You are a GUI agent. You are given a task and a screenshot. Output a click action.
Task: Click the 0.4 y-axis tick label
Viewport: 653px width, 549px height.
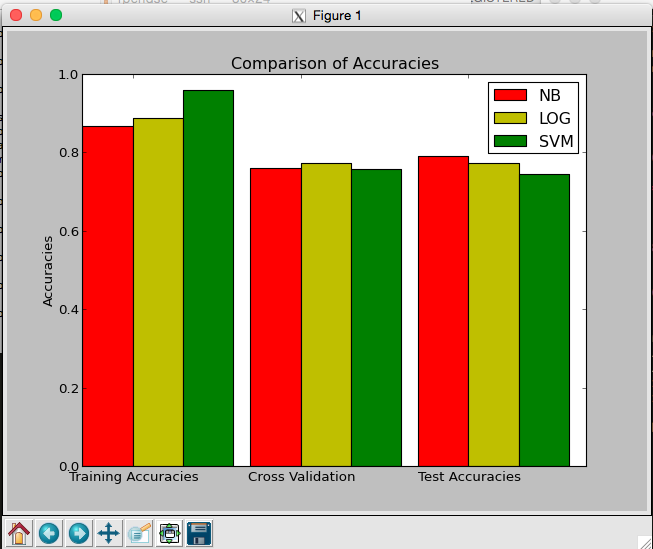pyautogui.click(x=68, y=310)
